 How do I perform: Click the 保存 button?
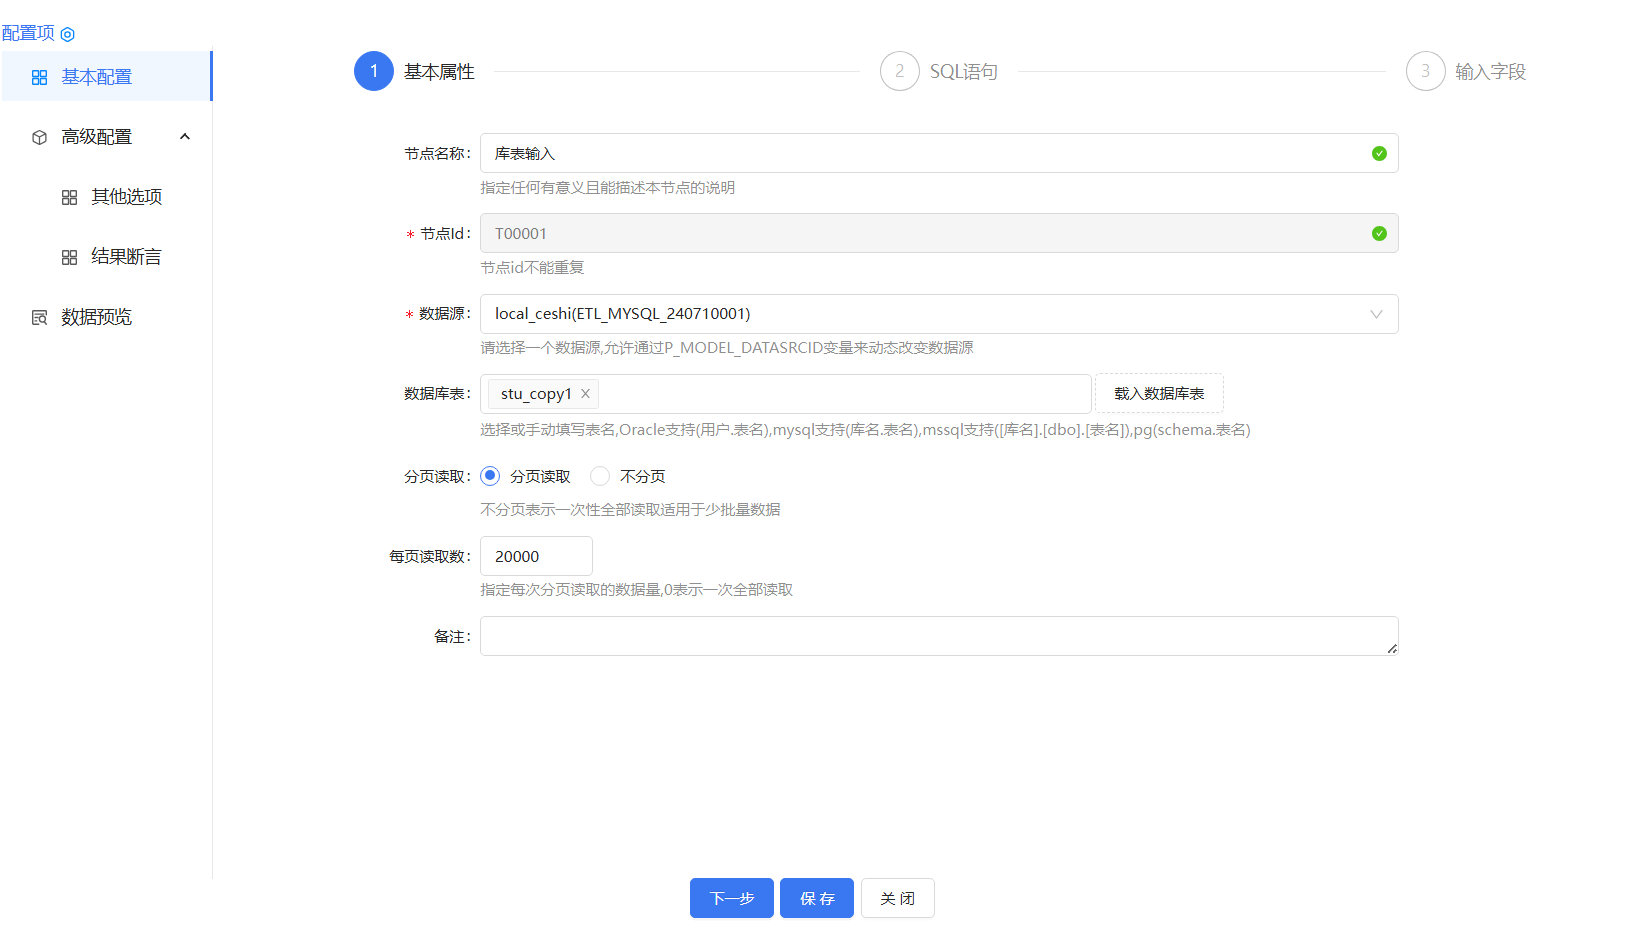tap(817, 898)
